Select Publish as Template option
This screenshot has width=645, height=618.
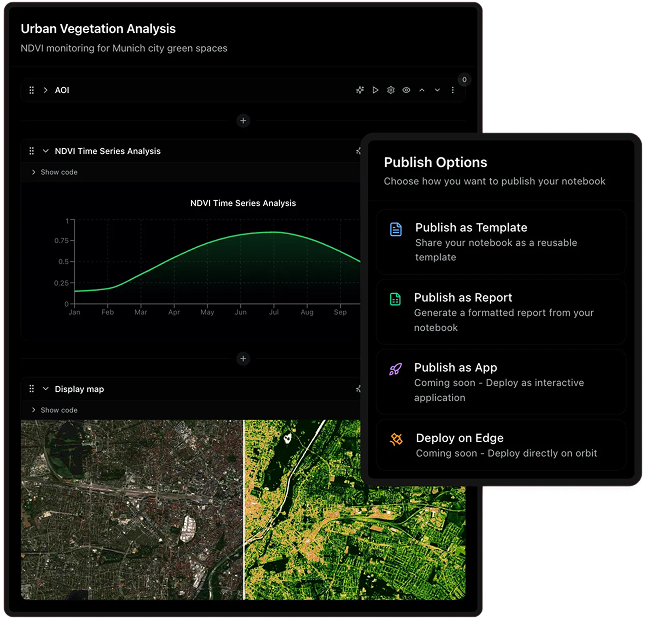pyautogui.click(x=502, y=241)
